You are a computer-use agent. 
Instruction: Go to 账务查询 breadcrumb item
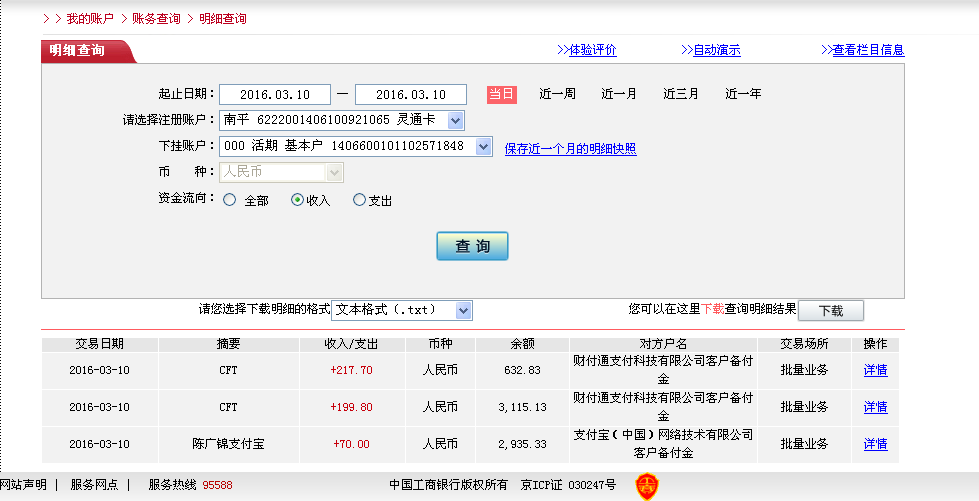coord(159,19)
